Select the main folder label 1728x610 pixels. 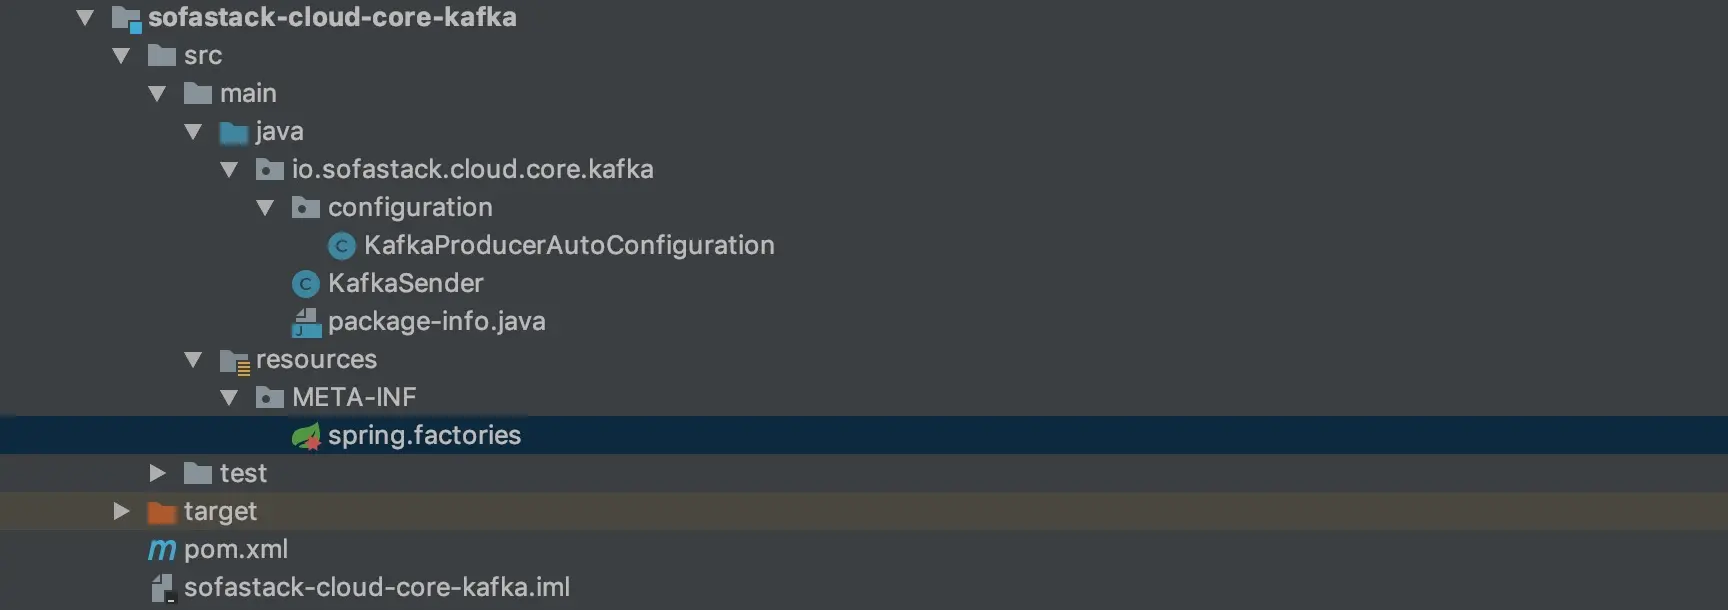coord(248,93)
